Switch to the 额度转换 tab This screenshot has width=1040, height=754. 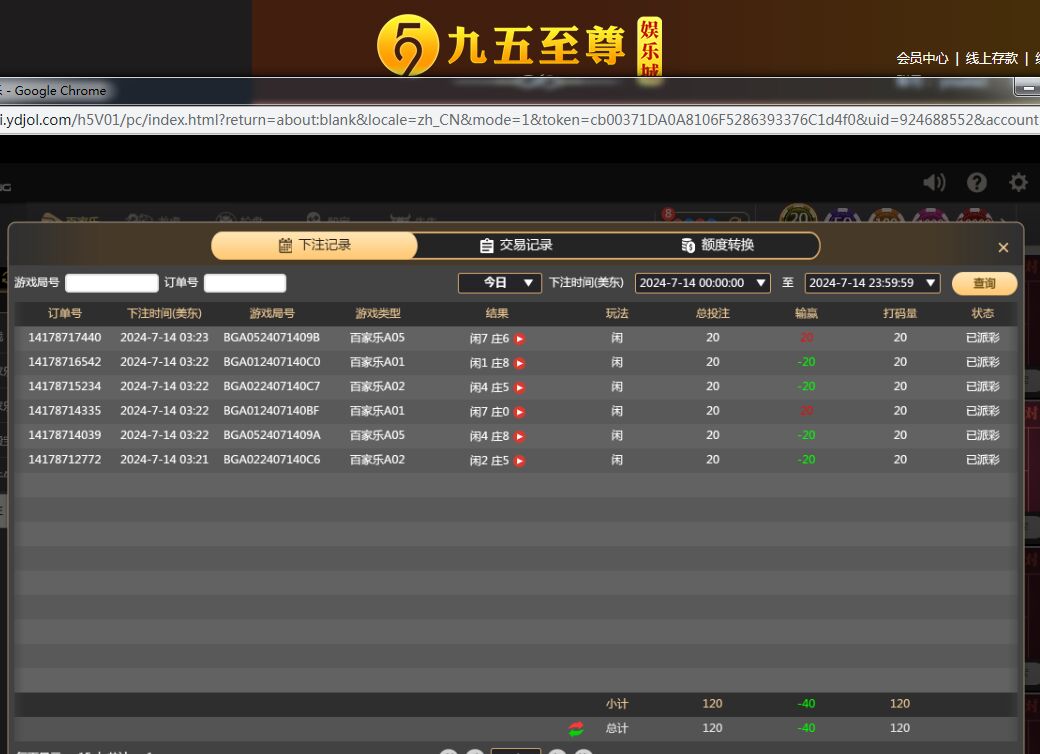click(717, 245)
